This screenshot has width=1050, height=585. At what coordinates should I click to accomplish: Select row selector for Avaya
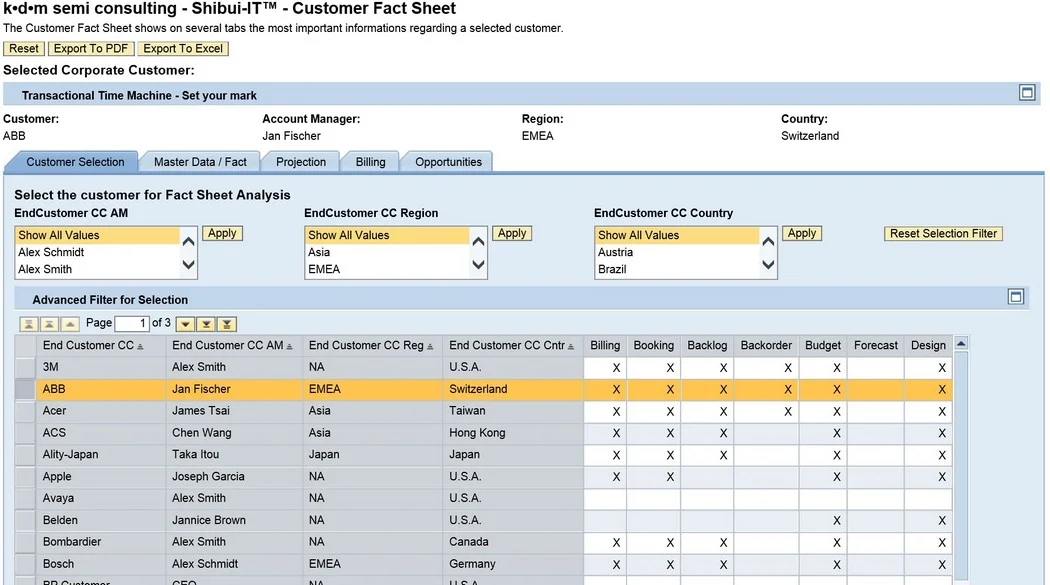[25, 498]
